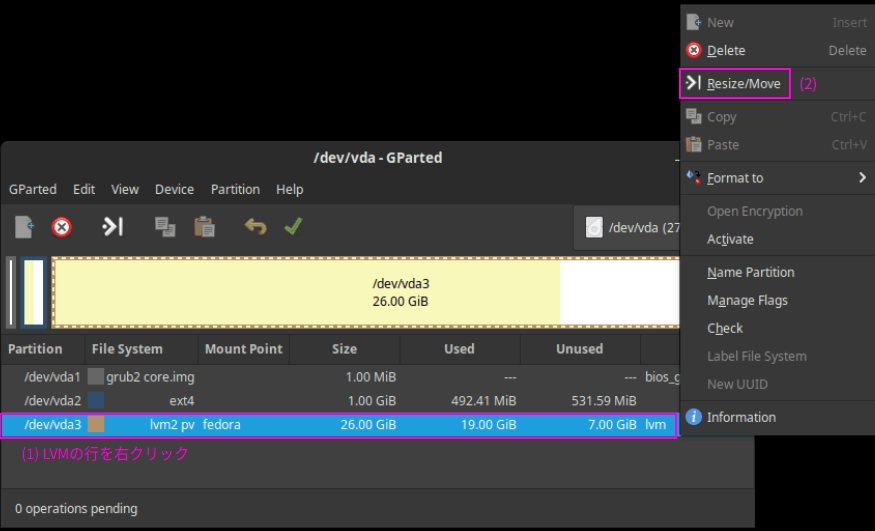This screenshot has width=875, height=531.
Task: Click the lvm2 pv tan color swatch
Action: [x=96, y=424]
